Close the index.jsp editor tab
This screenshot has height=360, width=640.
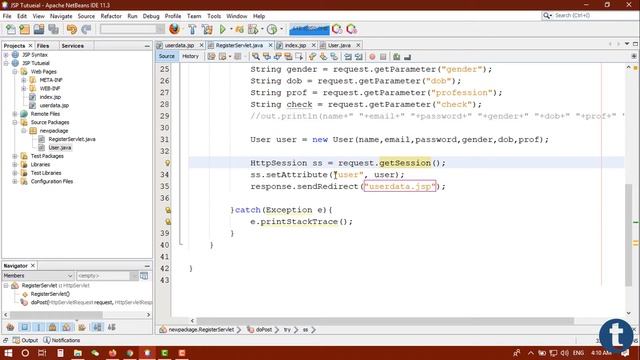[x=313, y=45]
